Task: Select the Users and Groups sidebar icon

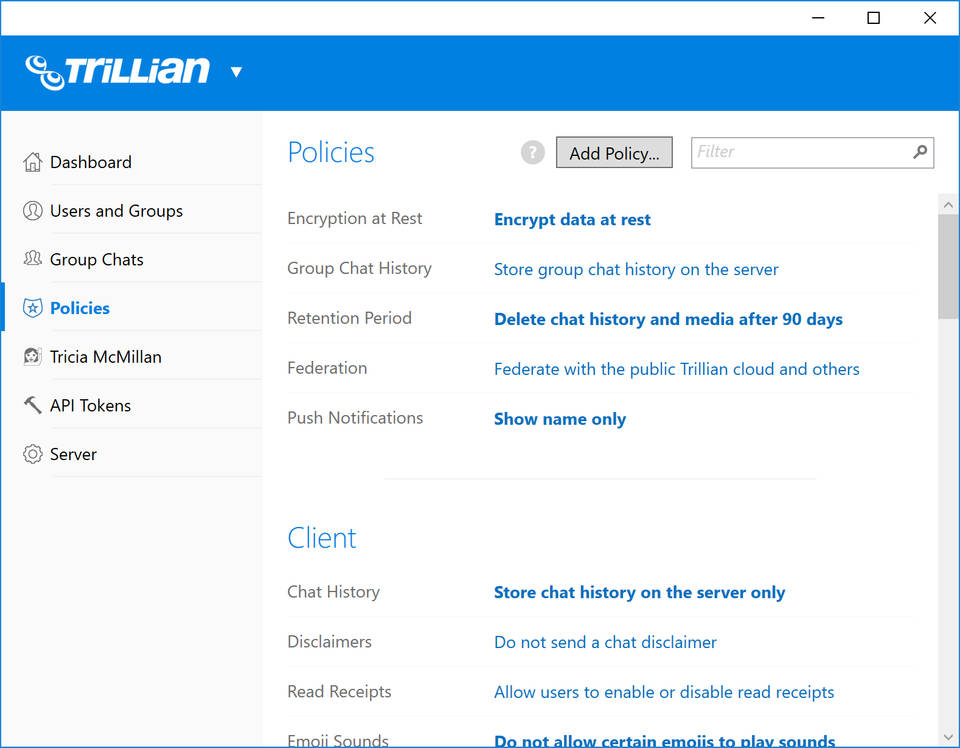Action: pyautogui.click(x=30, y=210)
